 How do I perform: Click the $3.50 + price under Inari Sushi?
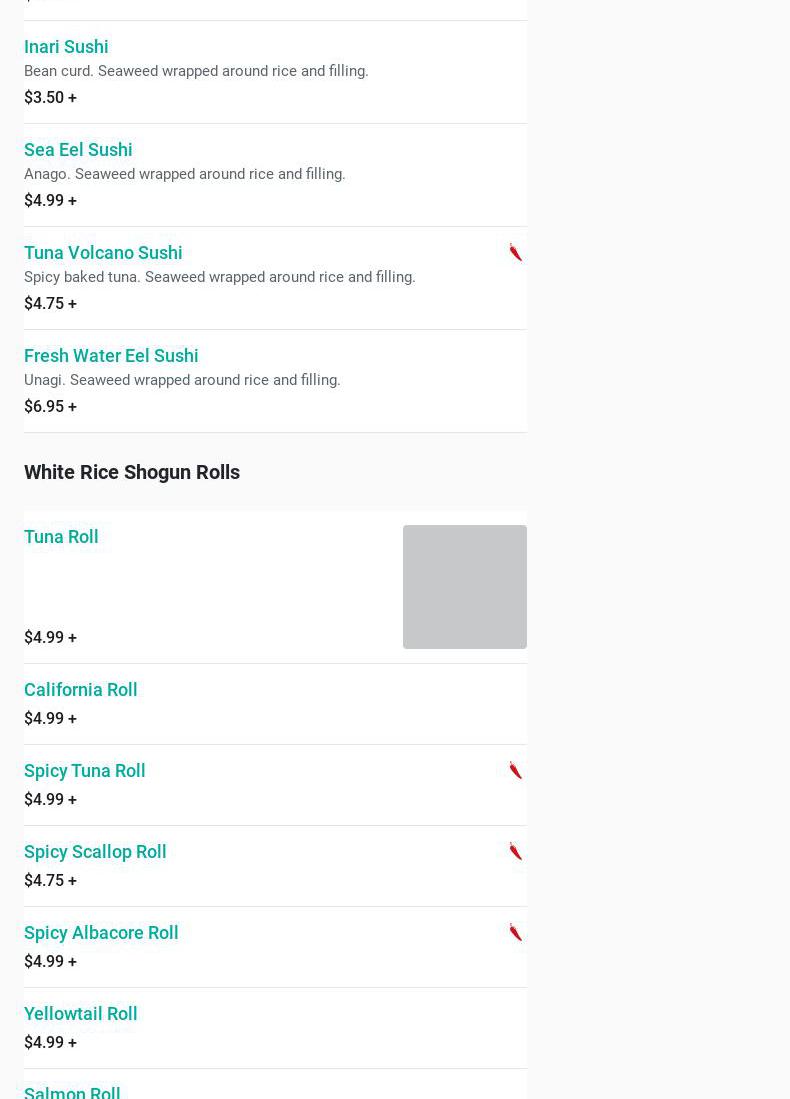point(50,98)
